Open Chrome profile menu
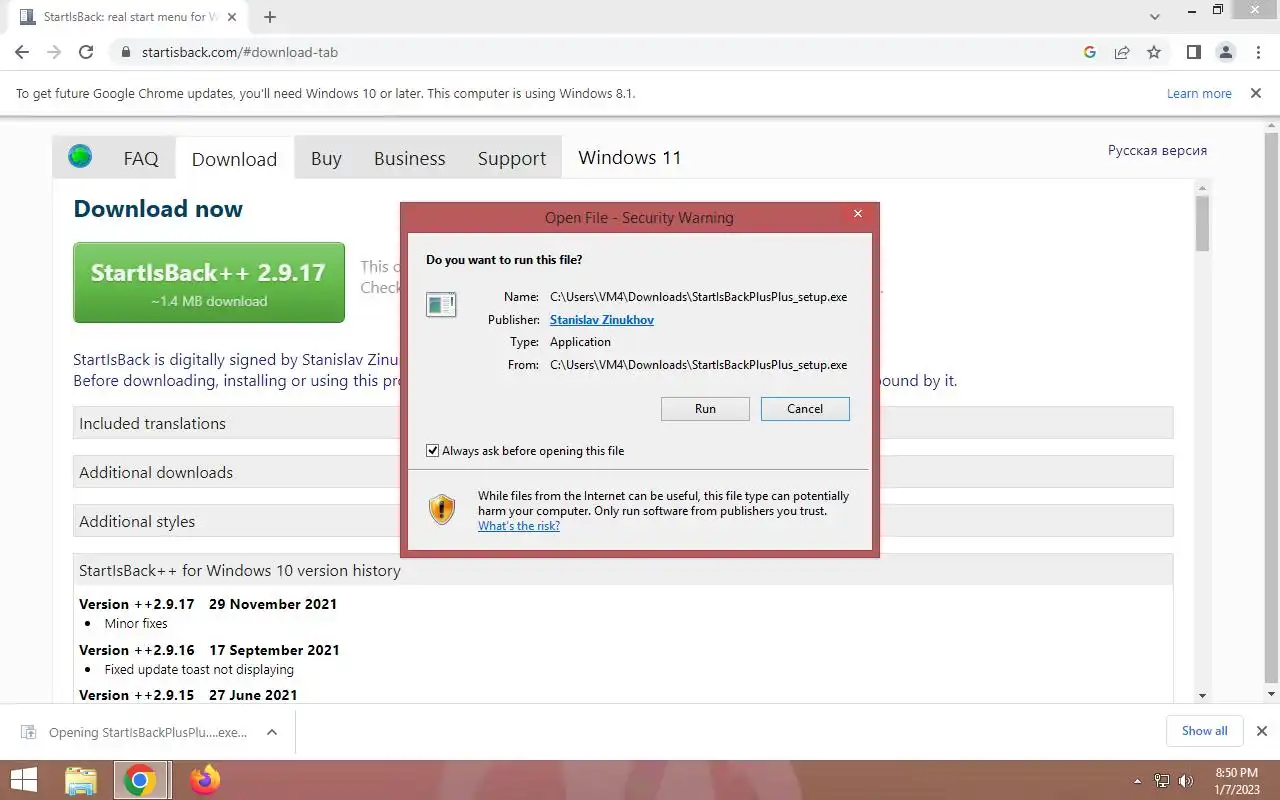Viewport: 1280px width, 800px height. click(x=1226, y=52)
